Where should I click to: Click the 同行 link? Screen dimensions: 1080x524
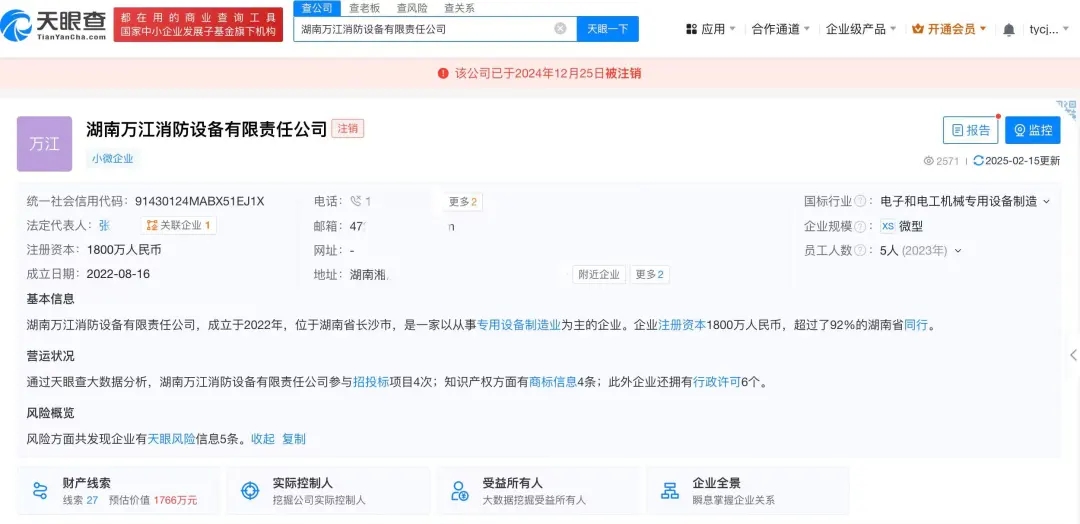915,326
